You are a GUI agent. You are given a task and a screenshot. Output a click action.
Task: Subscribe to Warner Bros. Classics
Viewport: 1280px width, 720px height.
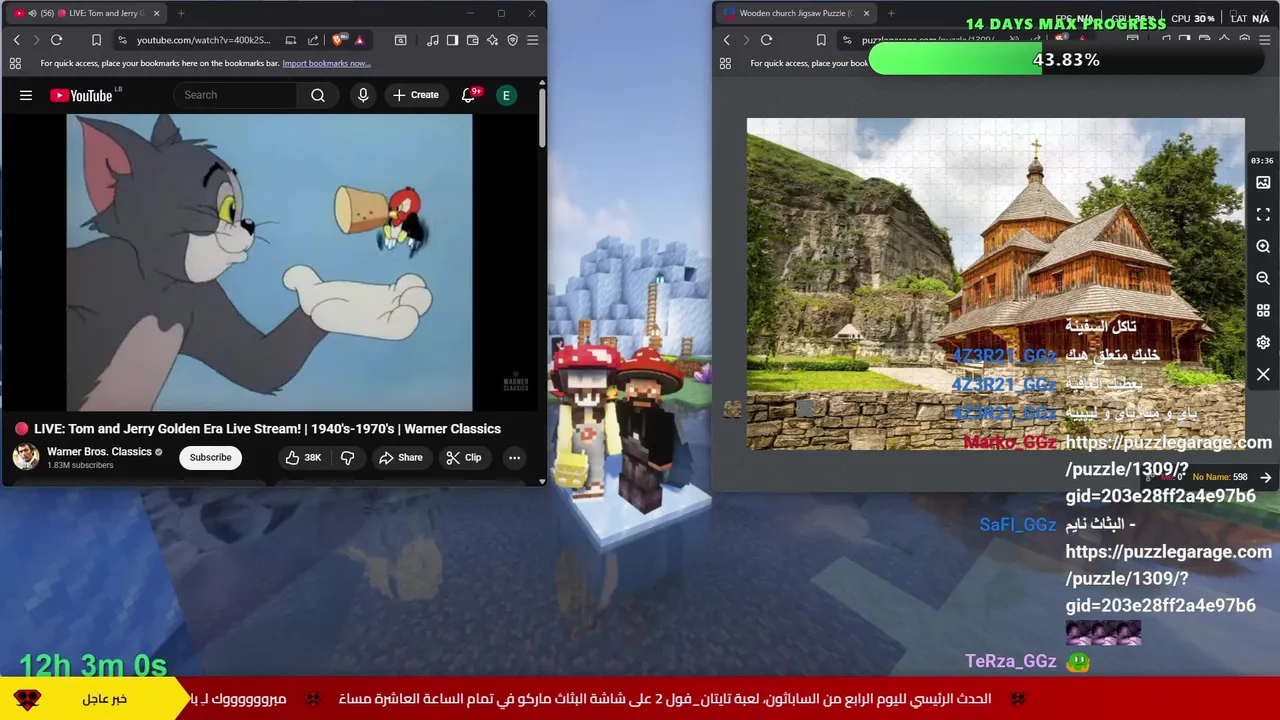(x=210, y=457)
